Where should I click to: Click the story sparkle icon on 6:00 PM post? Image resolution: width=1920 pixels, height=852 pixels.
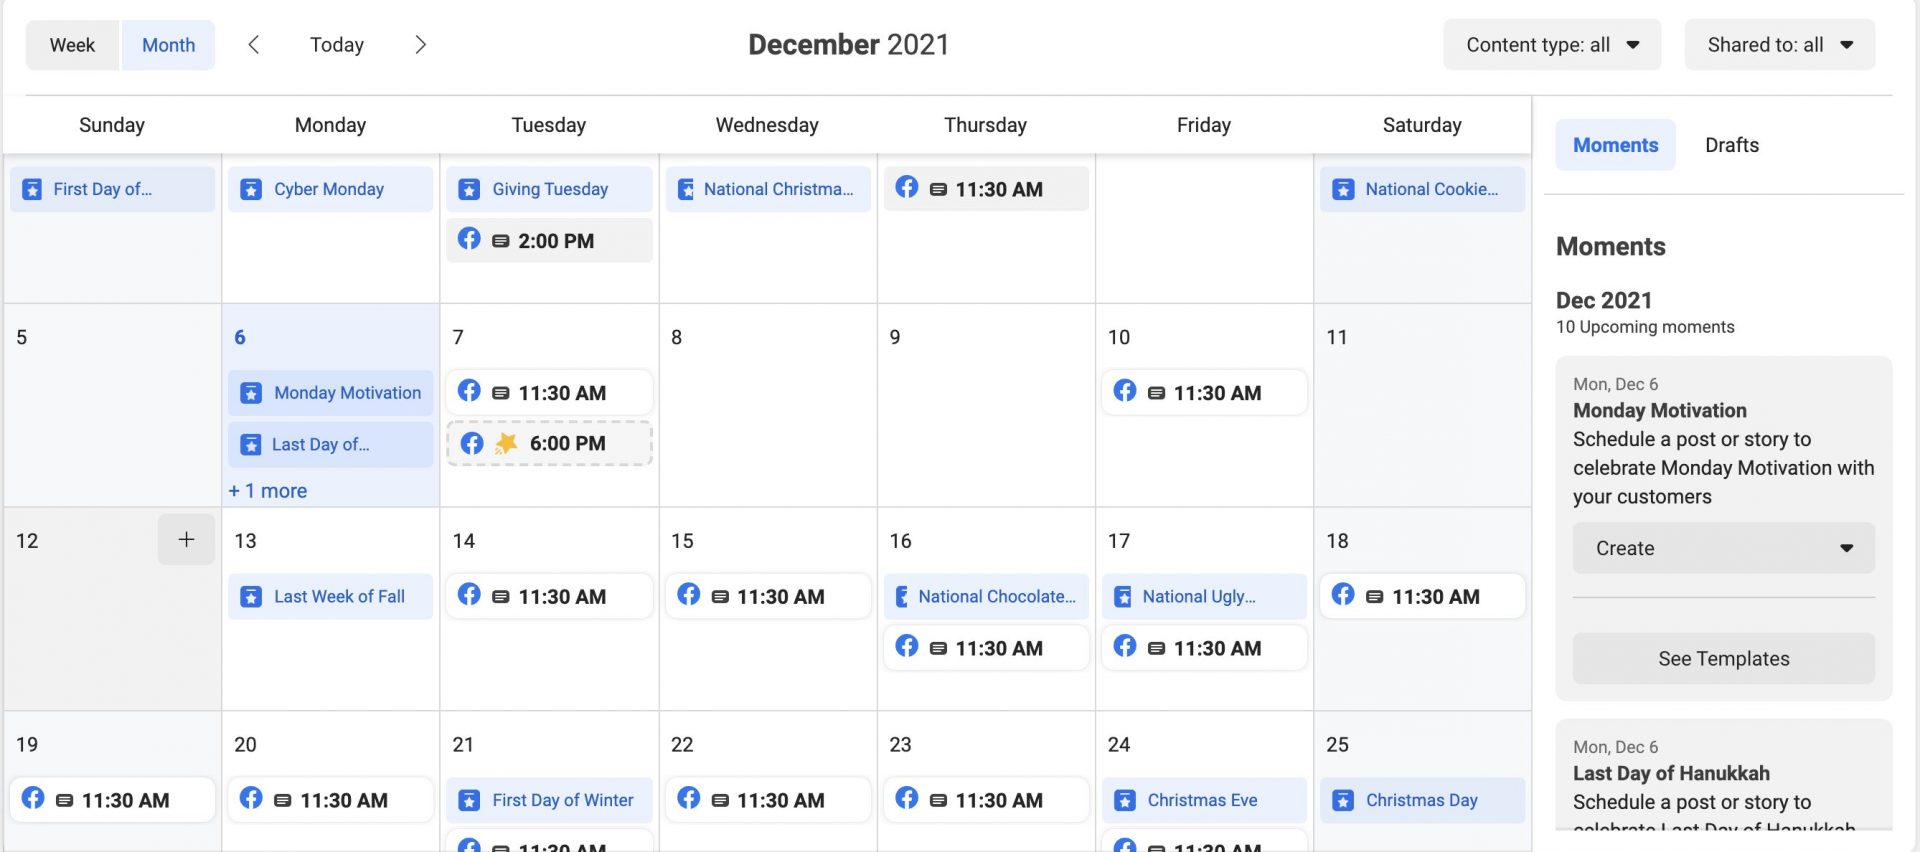tap(507, 443)
